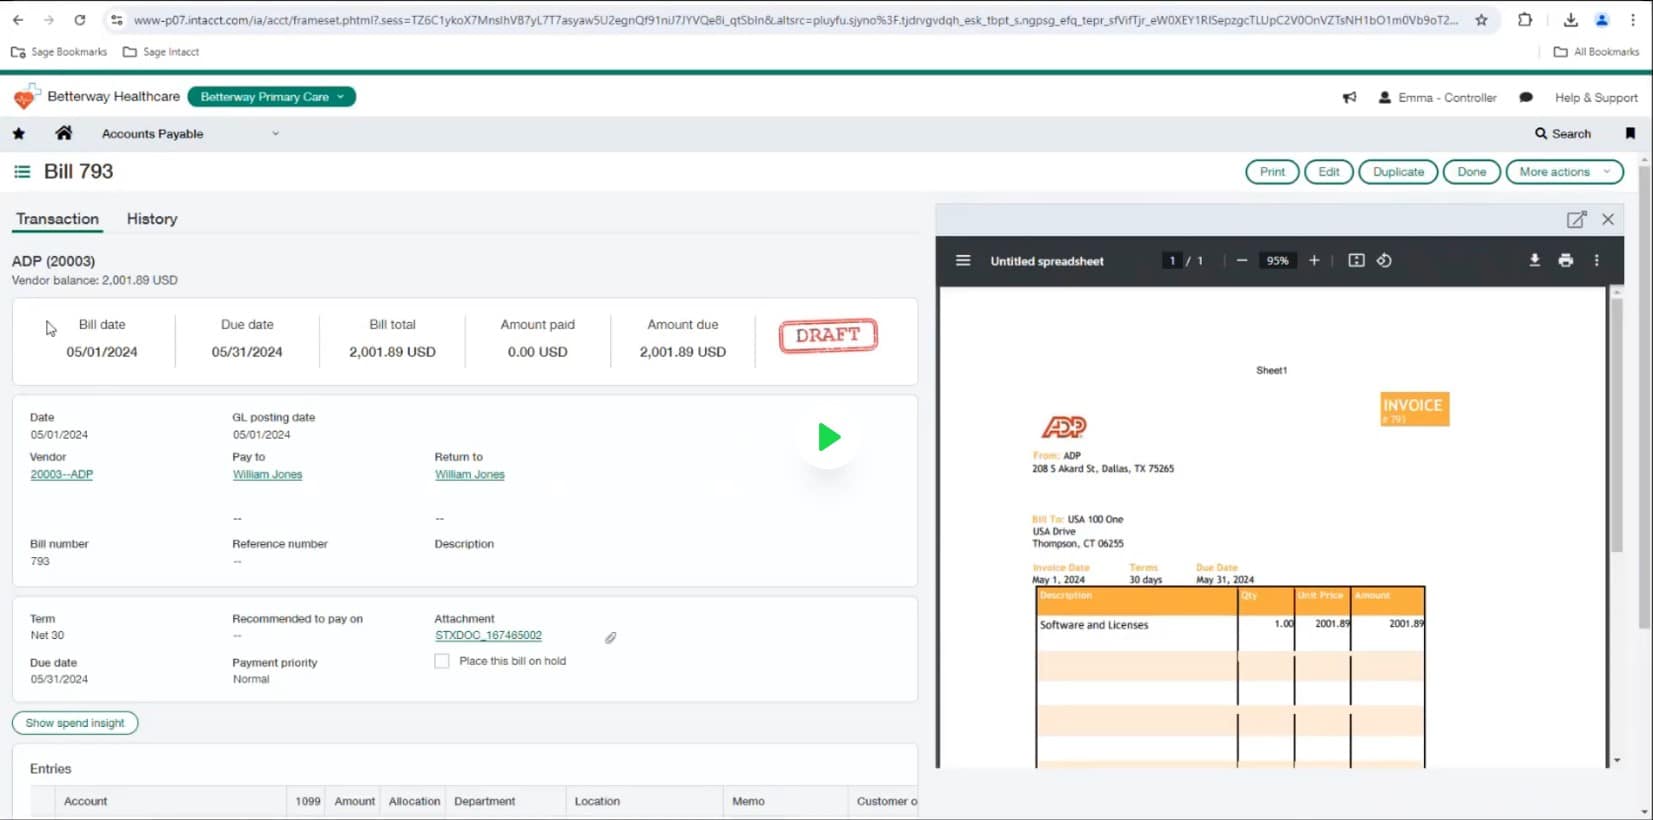Click Show spend insight button
The height and width of the screenshot is (820, 1653).
(75, 723)
